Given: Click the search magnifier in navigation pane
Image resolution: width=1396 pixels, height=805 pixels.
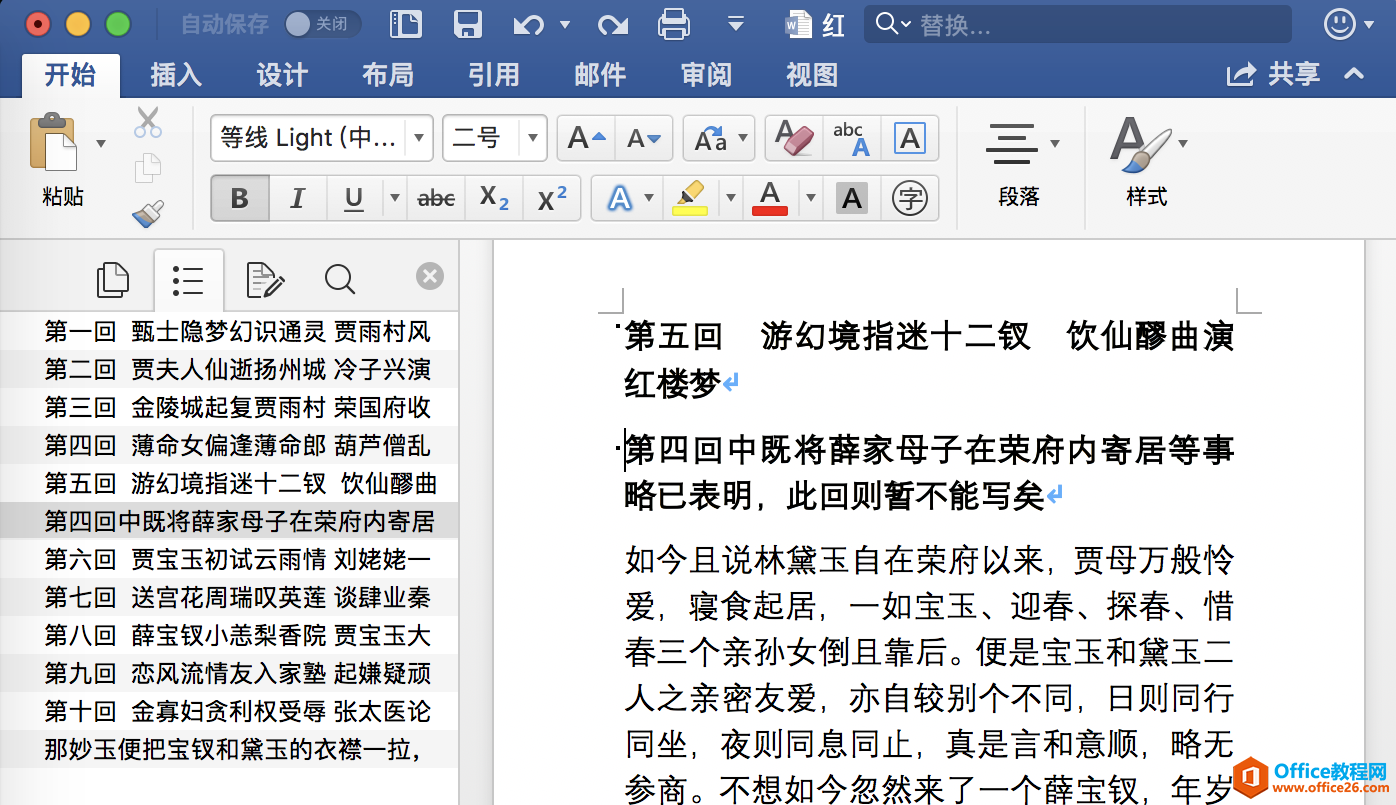Looking at the screenshot, I should pyautogui.click(x=340, y=281).
